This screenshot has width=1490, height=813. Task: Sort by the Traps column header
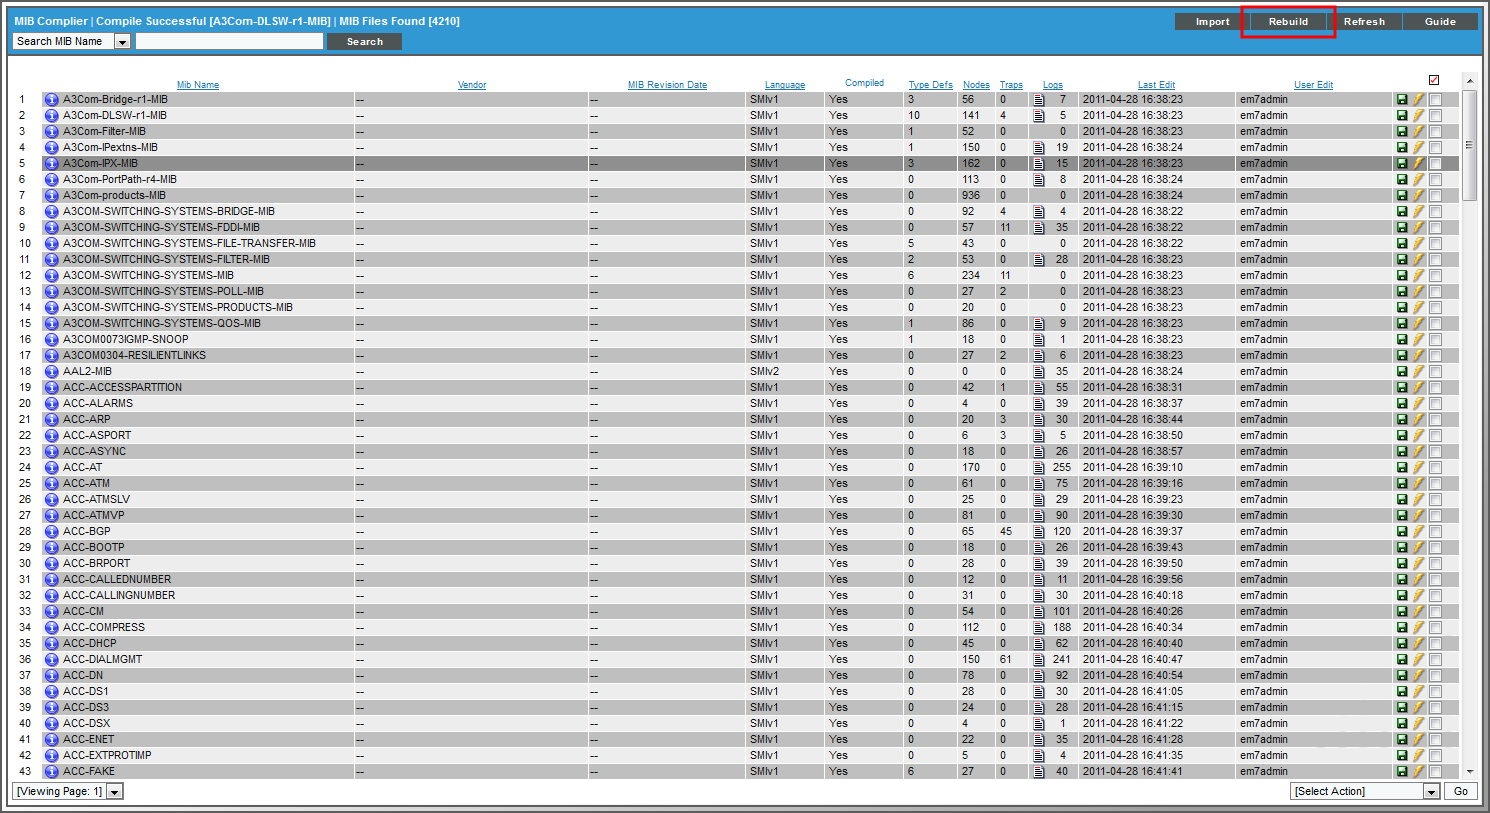tap(1011, 84)
